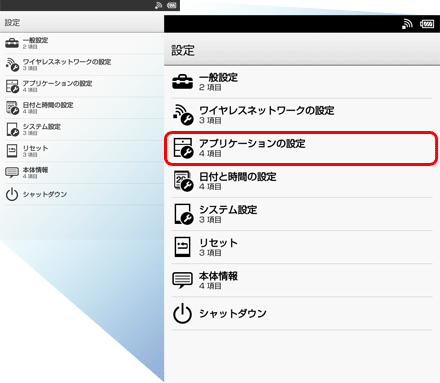Open 本体情報 in the small background screen
The width and height of the screenshot is (440, 383).
click(84, 173)
